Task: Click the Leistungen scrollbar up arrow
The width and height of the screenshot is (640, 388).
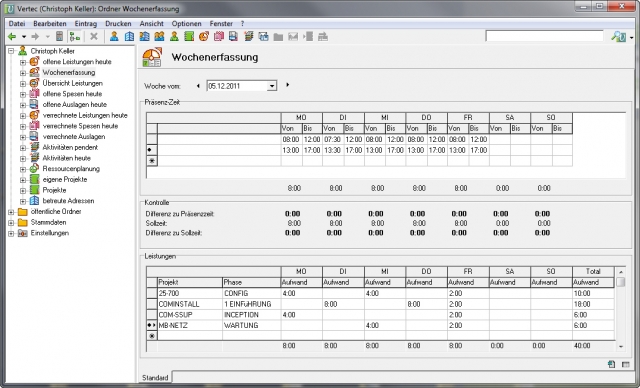Action: point(621,272)
